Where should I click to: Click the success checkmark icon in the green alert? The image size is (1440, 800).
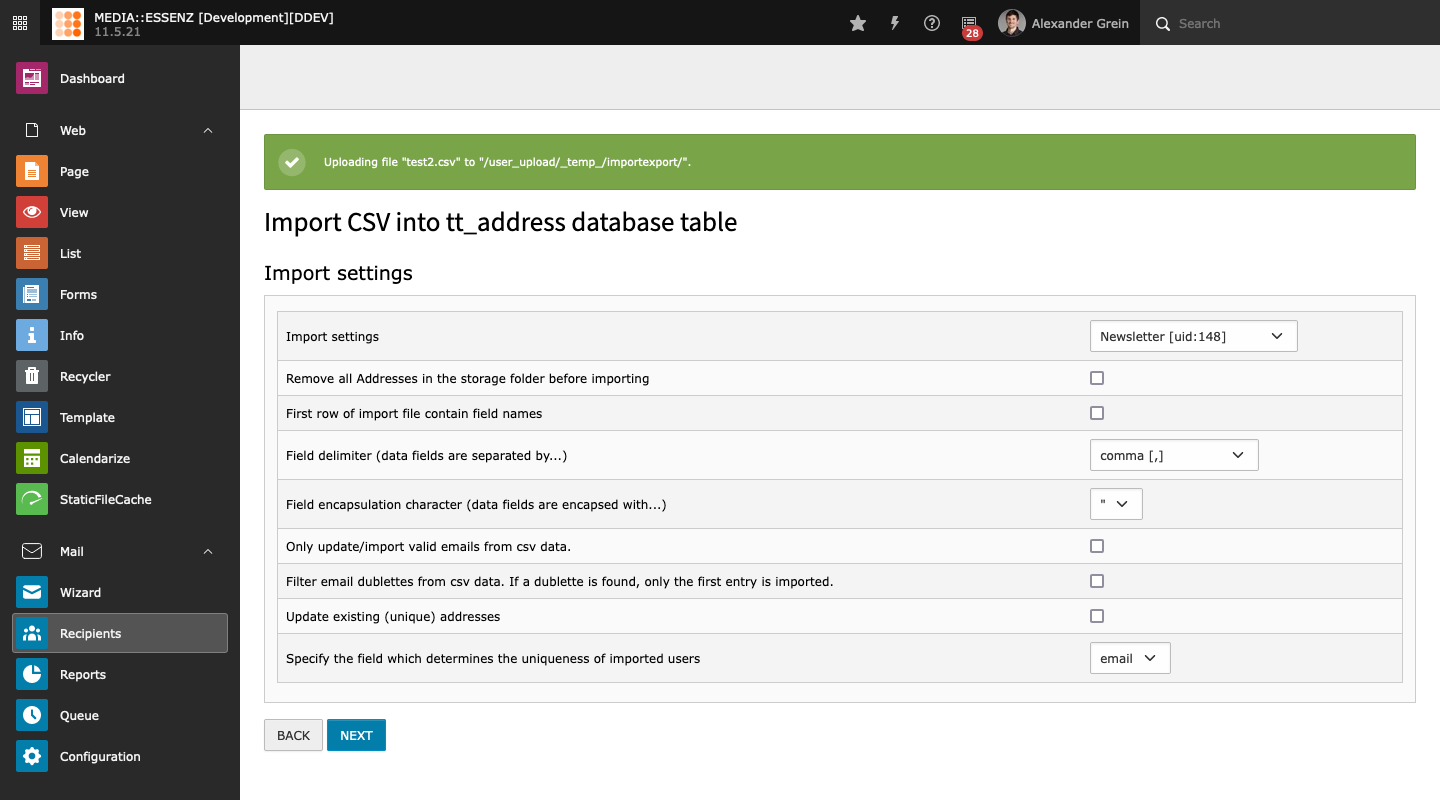coord(292,162)
